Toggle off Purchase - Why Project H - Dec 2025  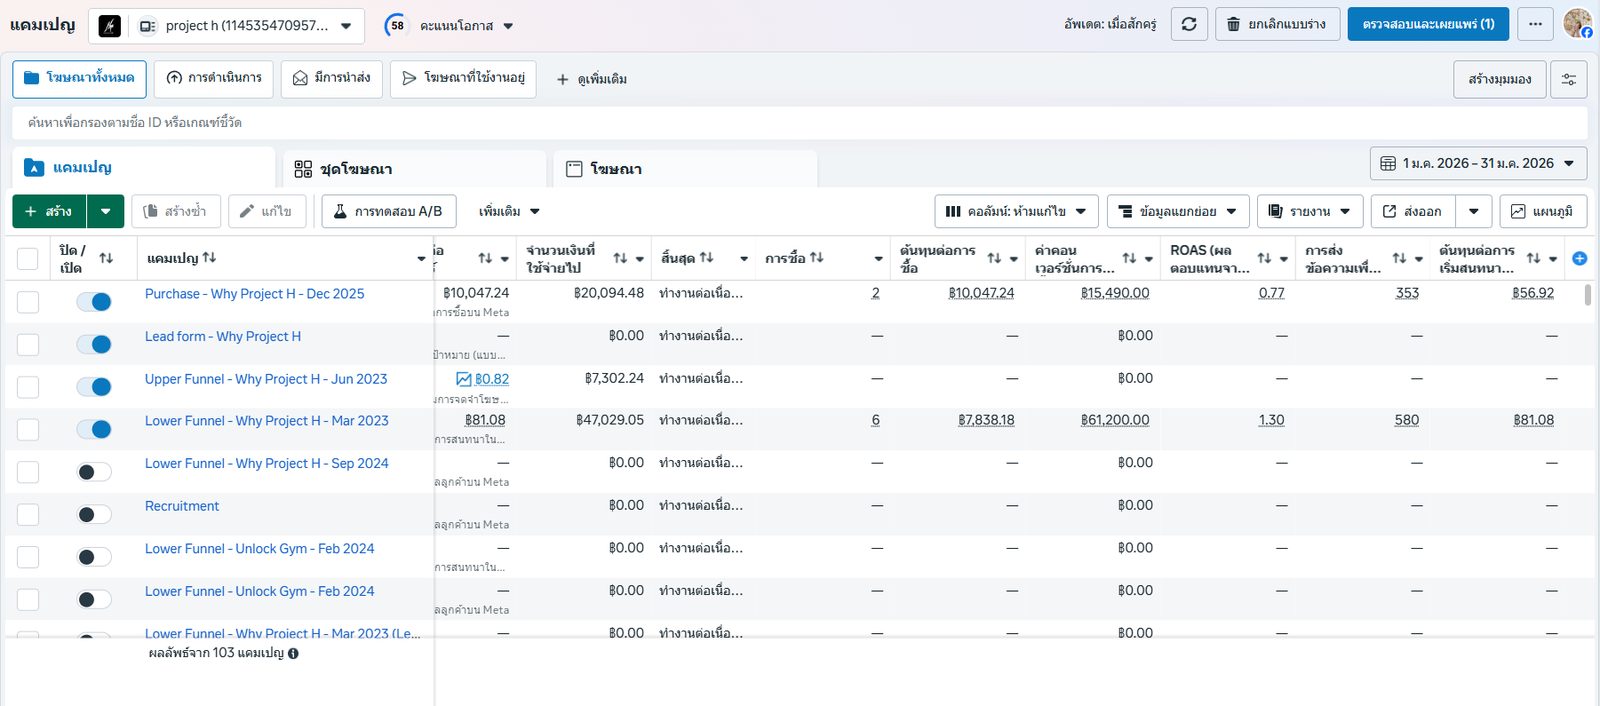pyautogui.click(x=94, y=302)
